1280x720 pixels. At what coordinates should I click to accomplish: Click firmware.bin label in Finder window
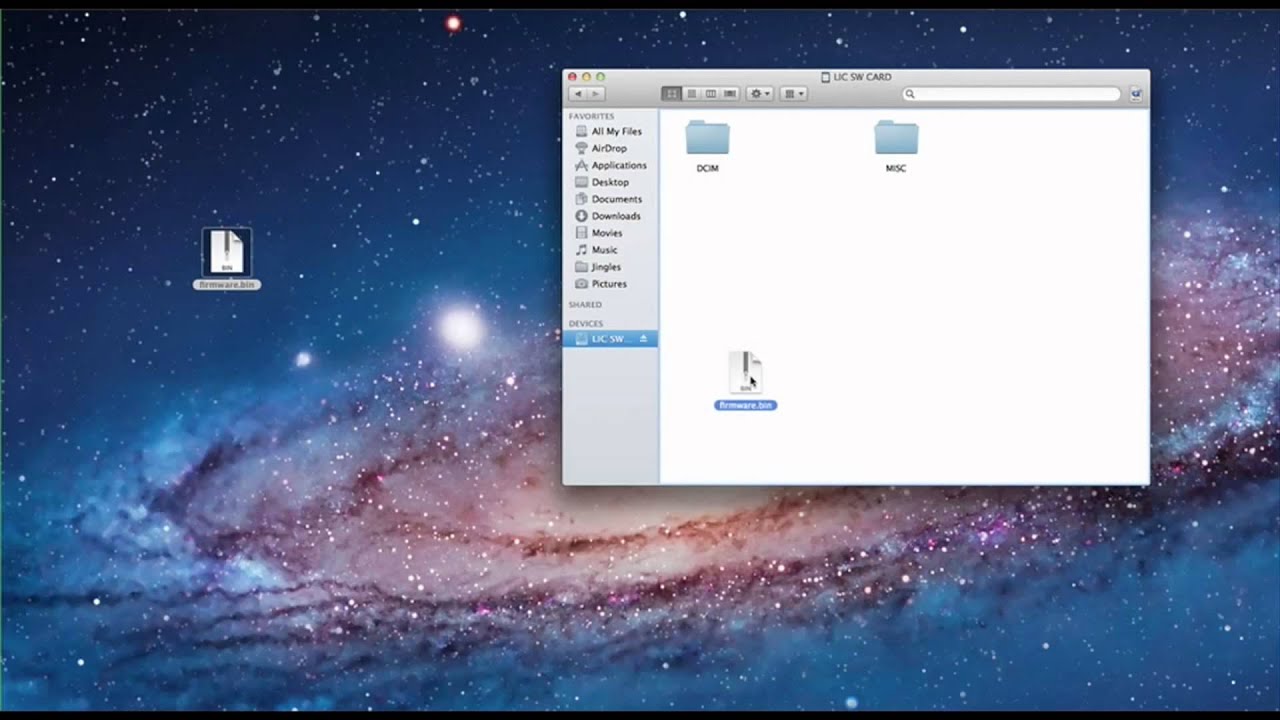point(745,405)
